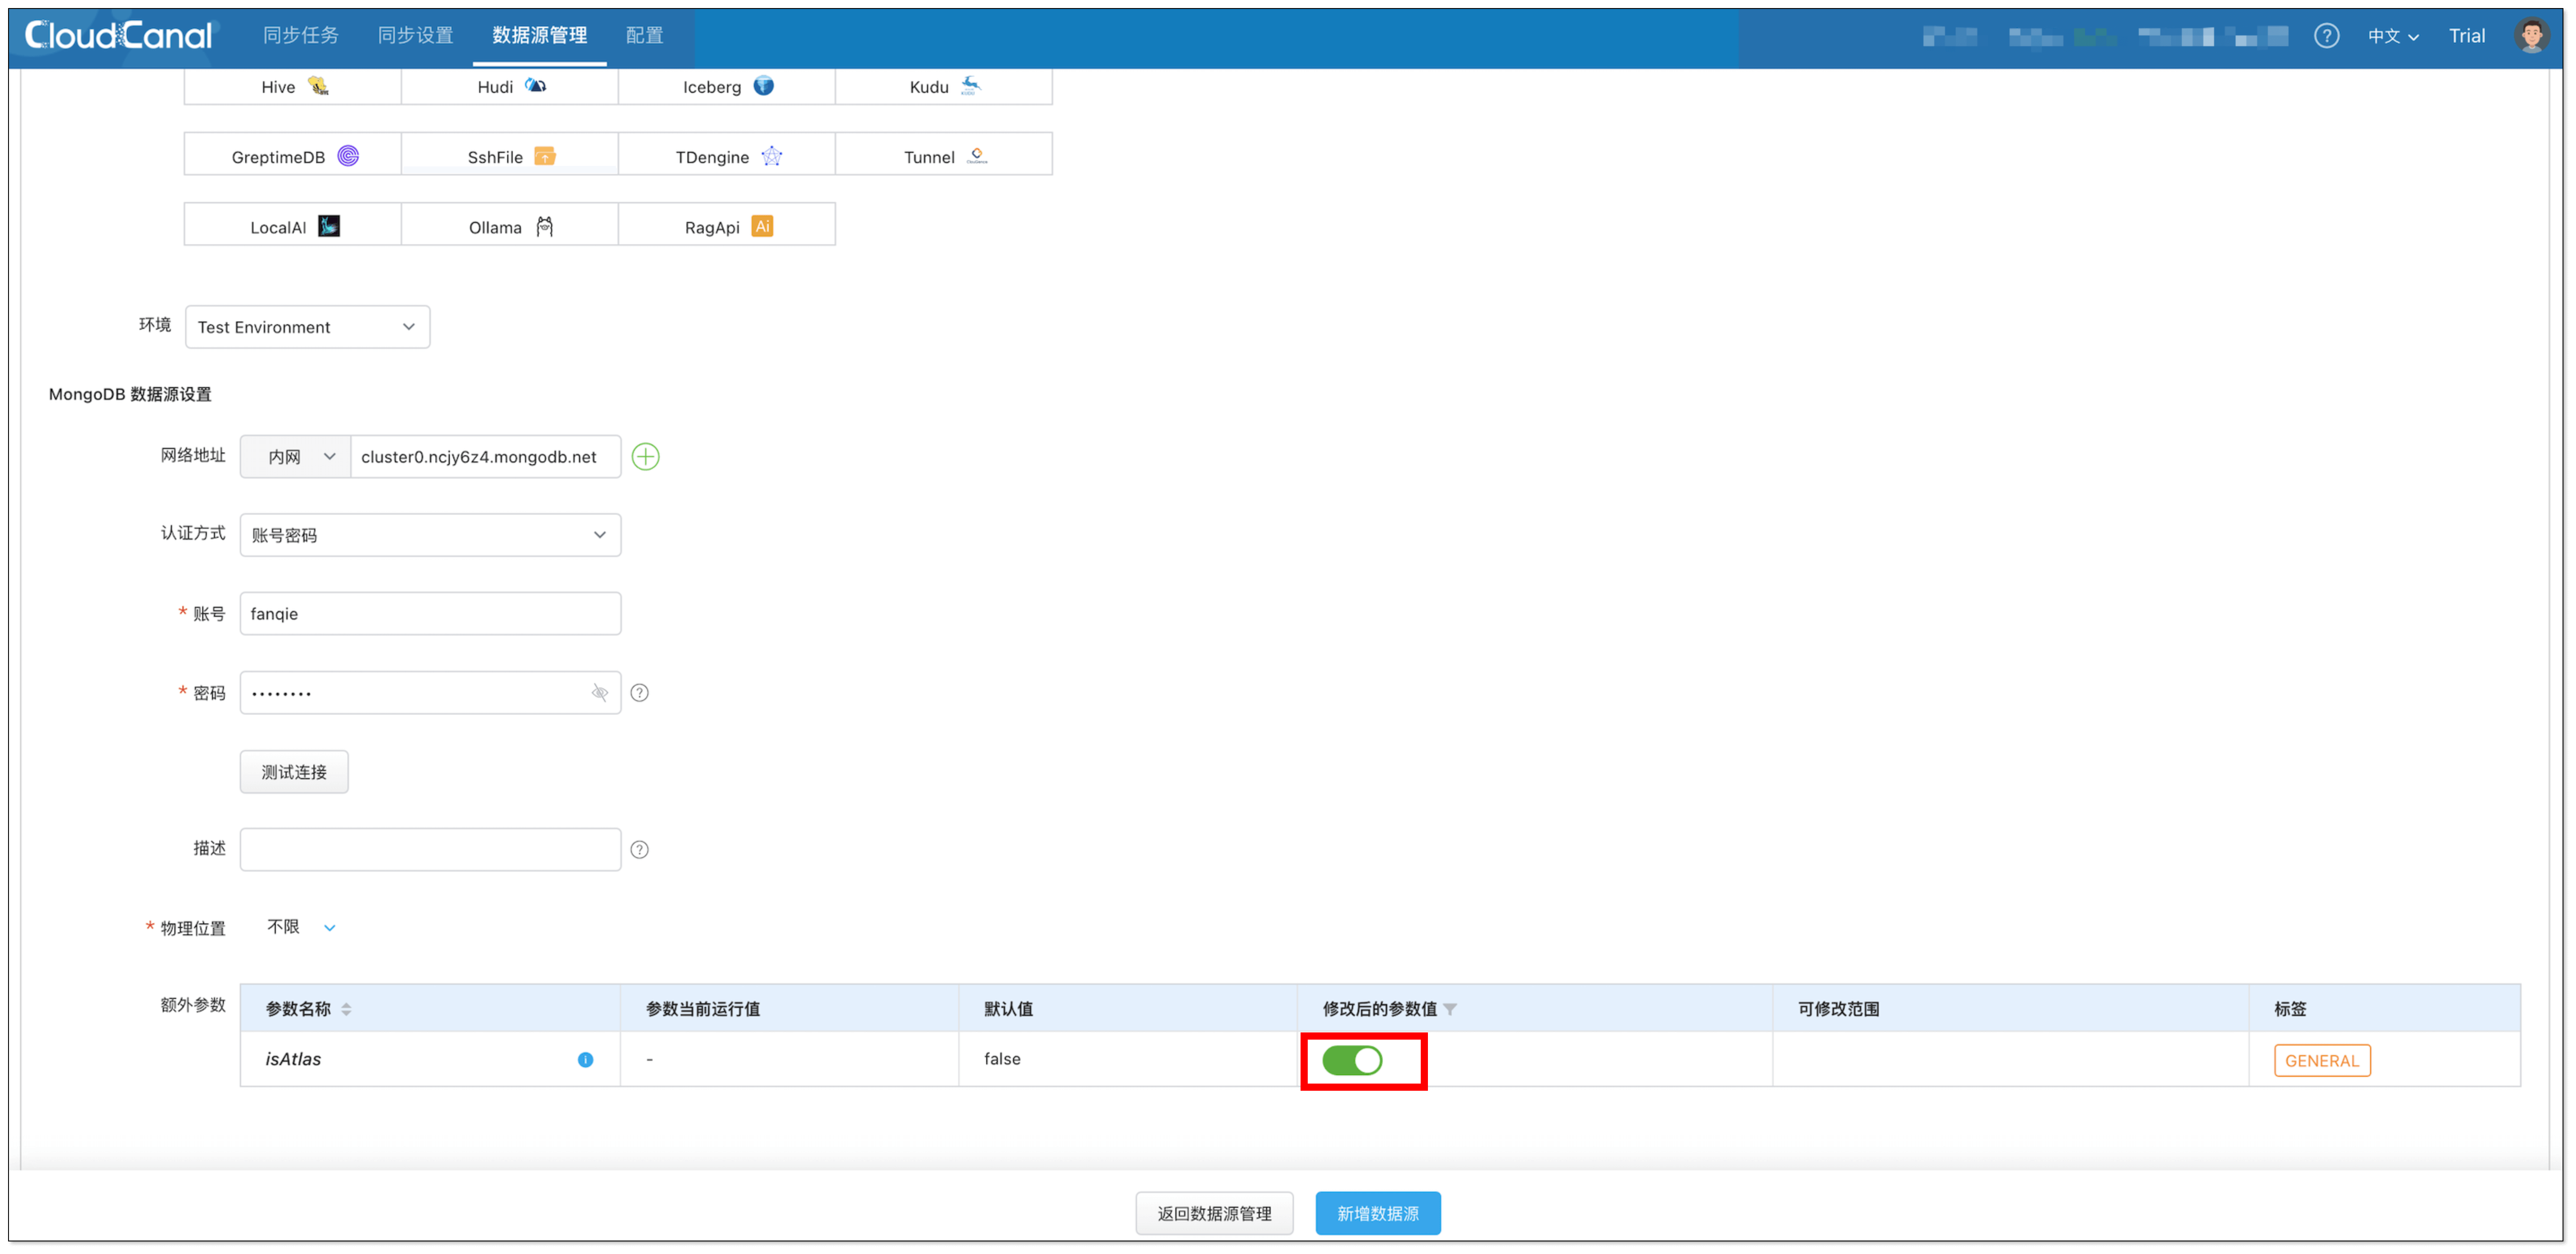Click the help icon beside password field
This screenshot has width=2576, height=1254.
(x=640, y=693)
